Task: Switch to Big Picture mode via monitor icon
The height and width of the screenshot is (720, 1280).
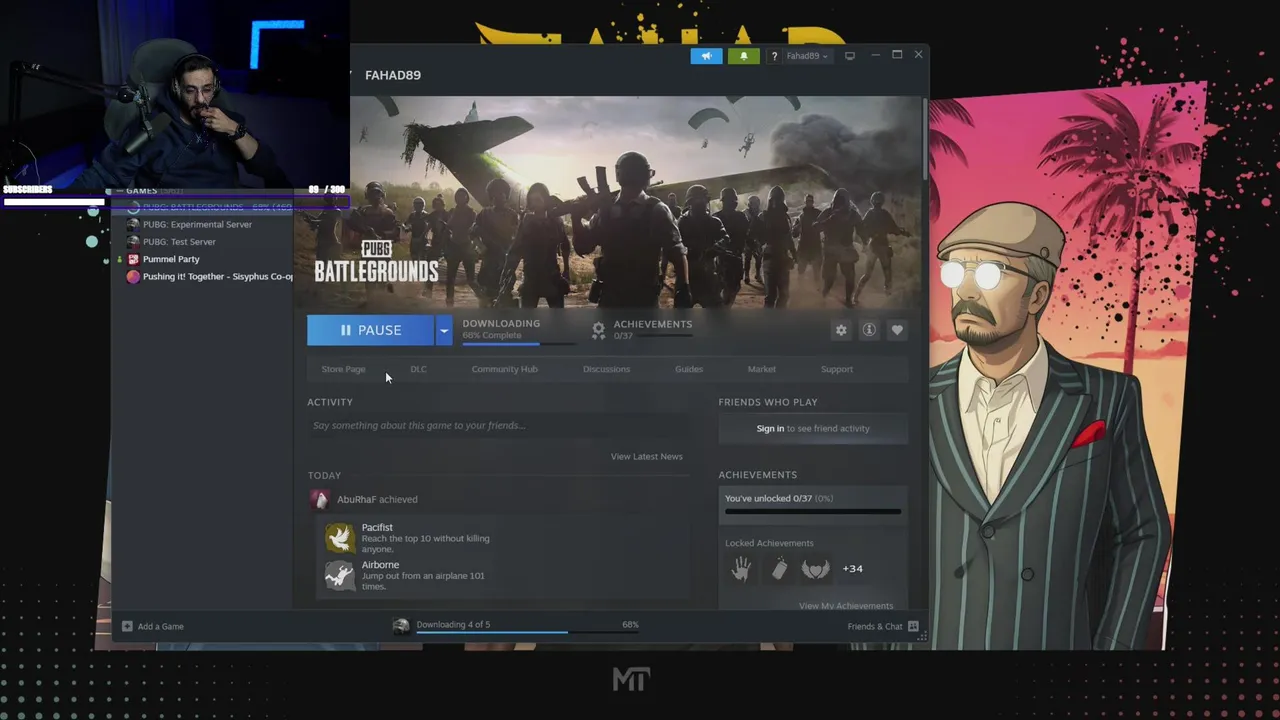Action: tap(850, 56)
